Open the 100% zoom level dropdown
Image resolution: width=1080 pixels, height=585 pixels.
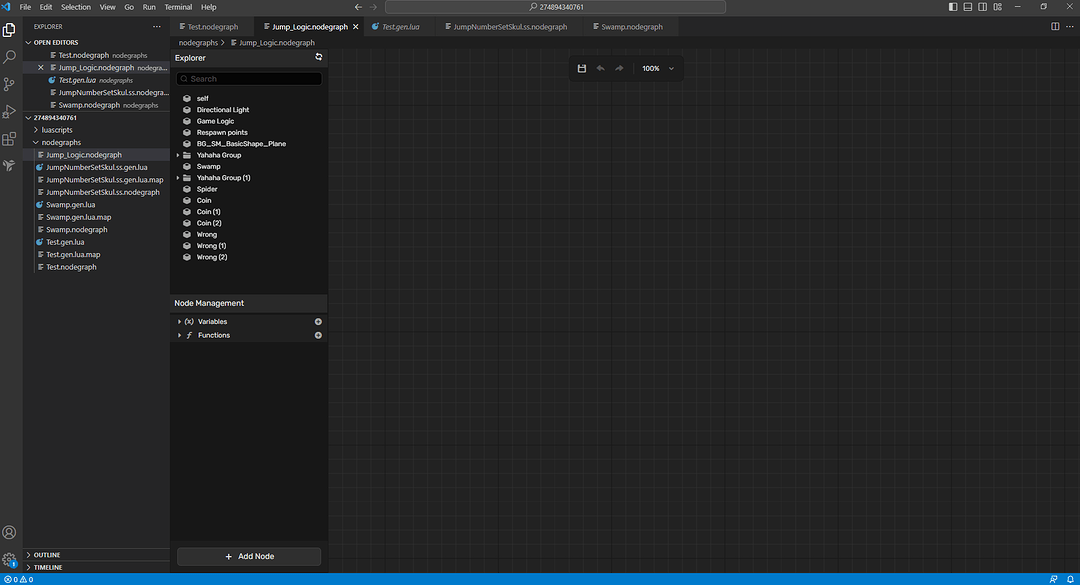(658, 68)
